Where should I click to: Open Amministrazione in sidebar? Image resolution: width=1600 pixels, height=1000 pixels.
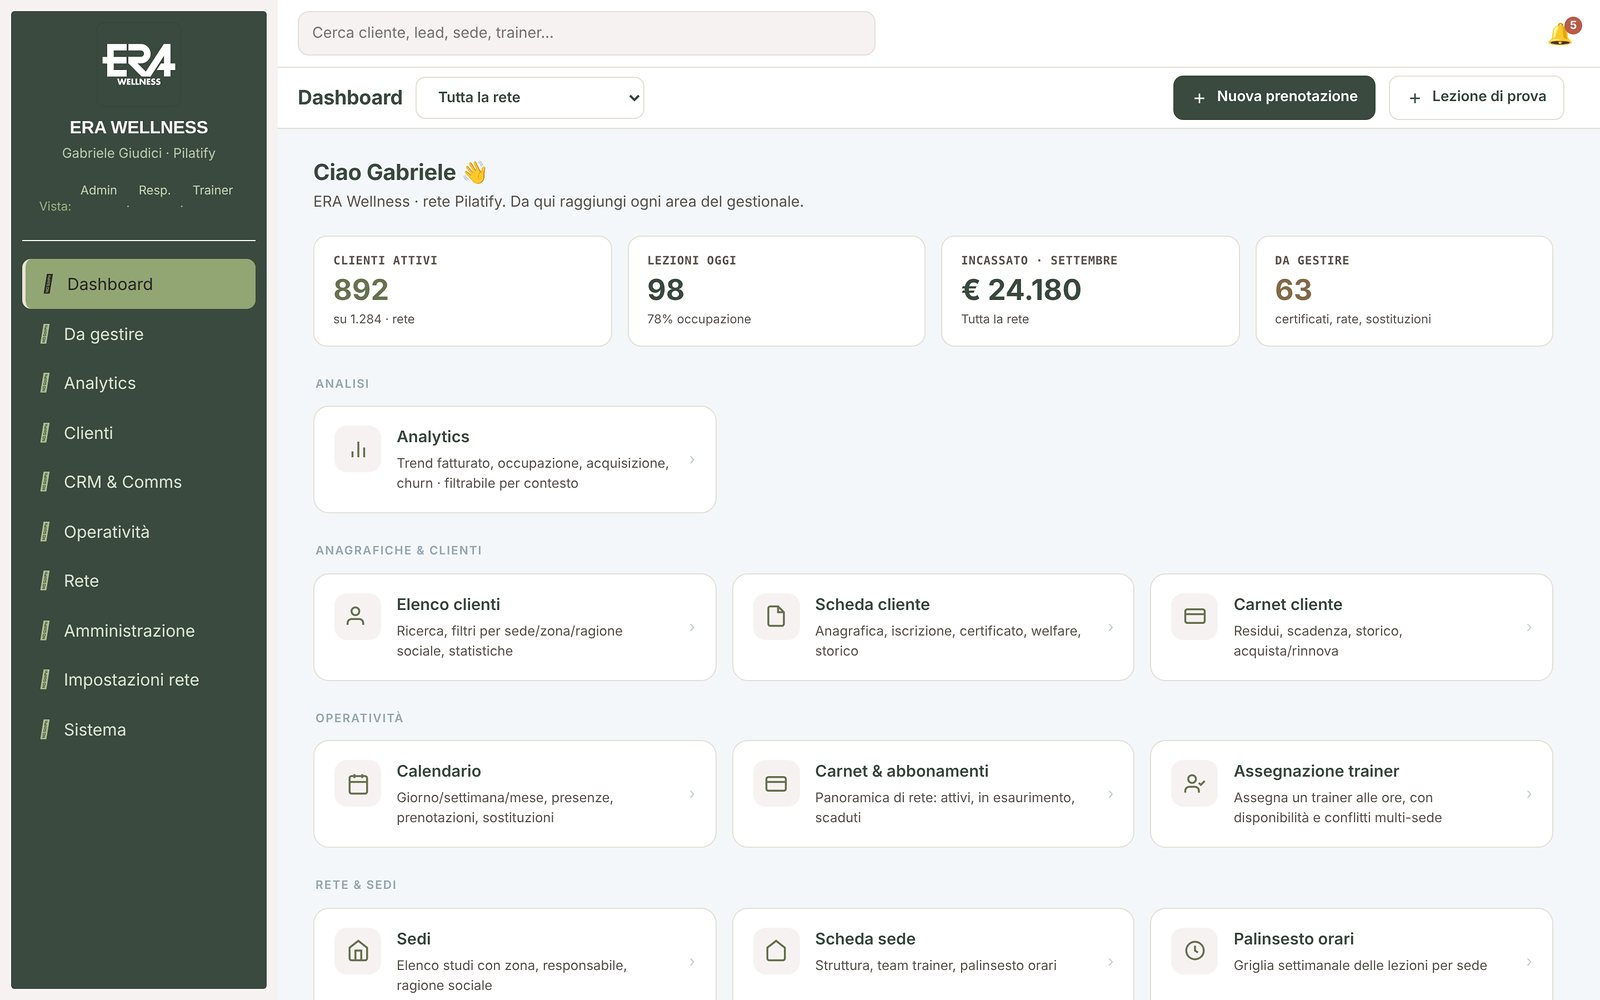pyautogui.click(x=139, y=631)
